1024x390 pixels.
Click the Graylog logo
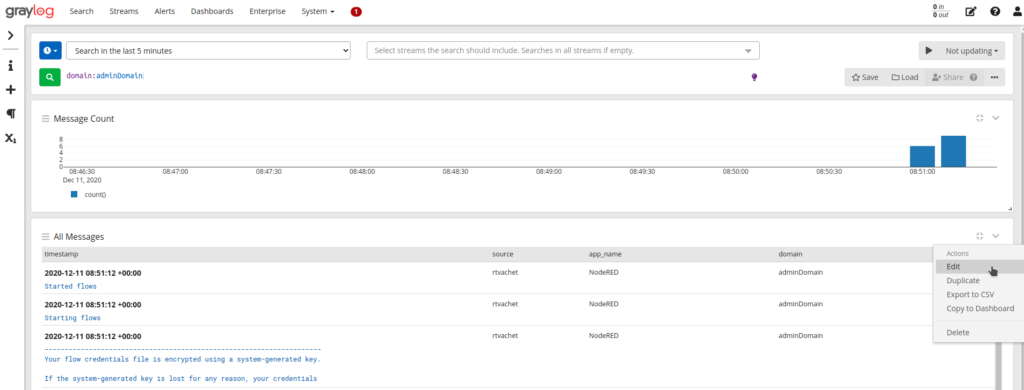tap(30, 11)
